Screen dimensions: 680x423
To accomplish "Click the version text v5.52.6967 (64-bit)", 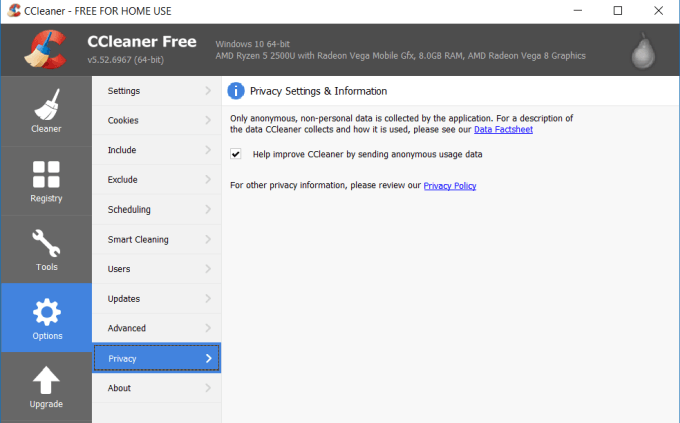I will pyautogui.click(x=125, y=60).
